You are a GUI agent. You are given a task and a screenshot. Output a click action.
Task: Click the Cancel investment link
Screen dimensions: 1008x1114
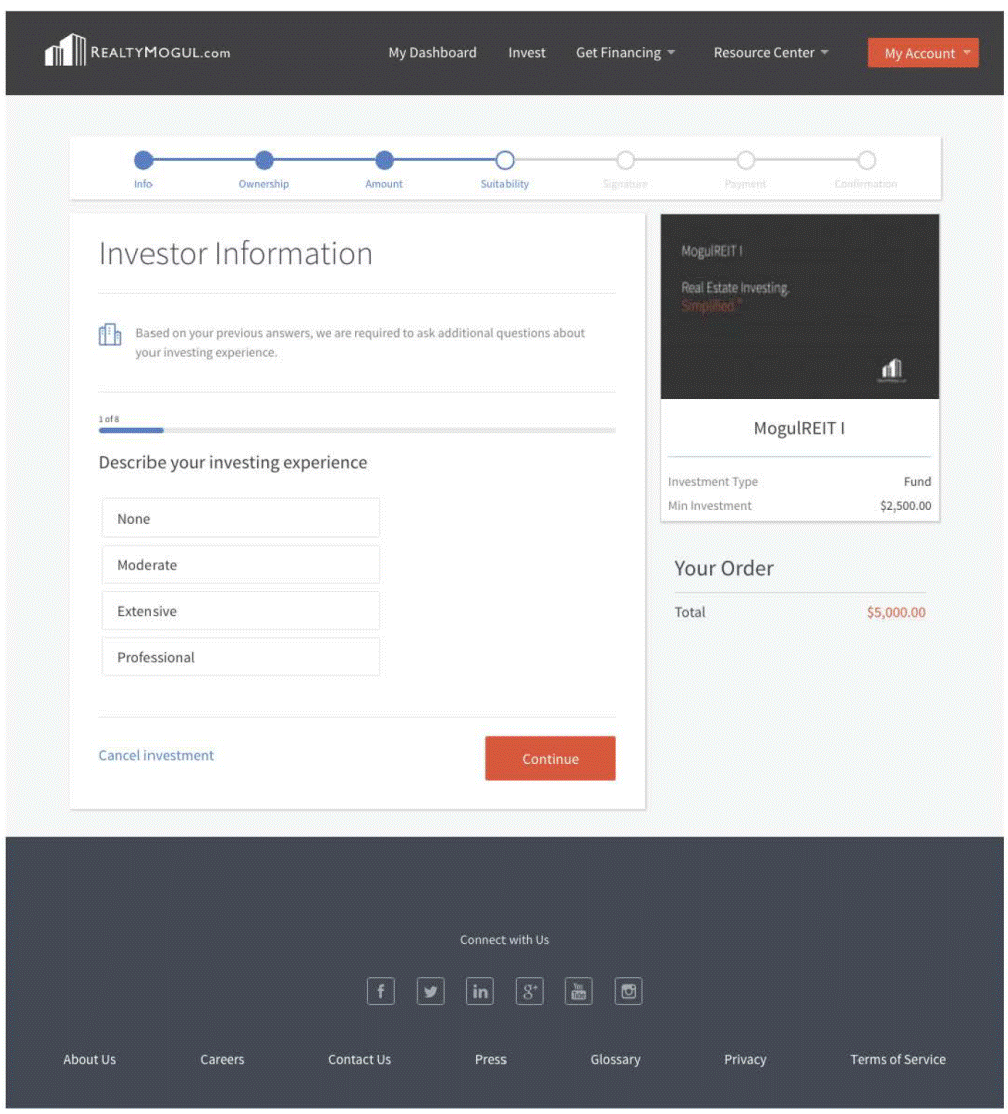pos(156,755)
